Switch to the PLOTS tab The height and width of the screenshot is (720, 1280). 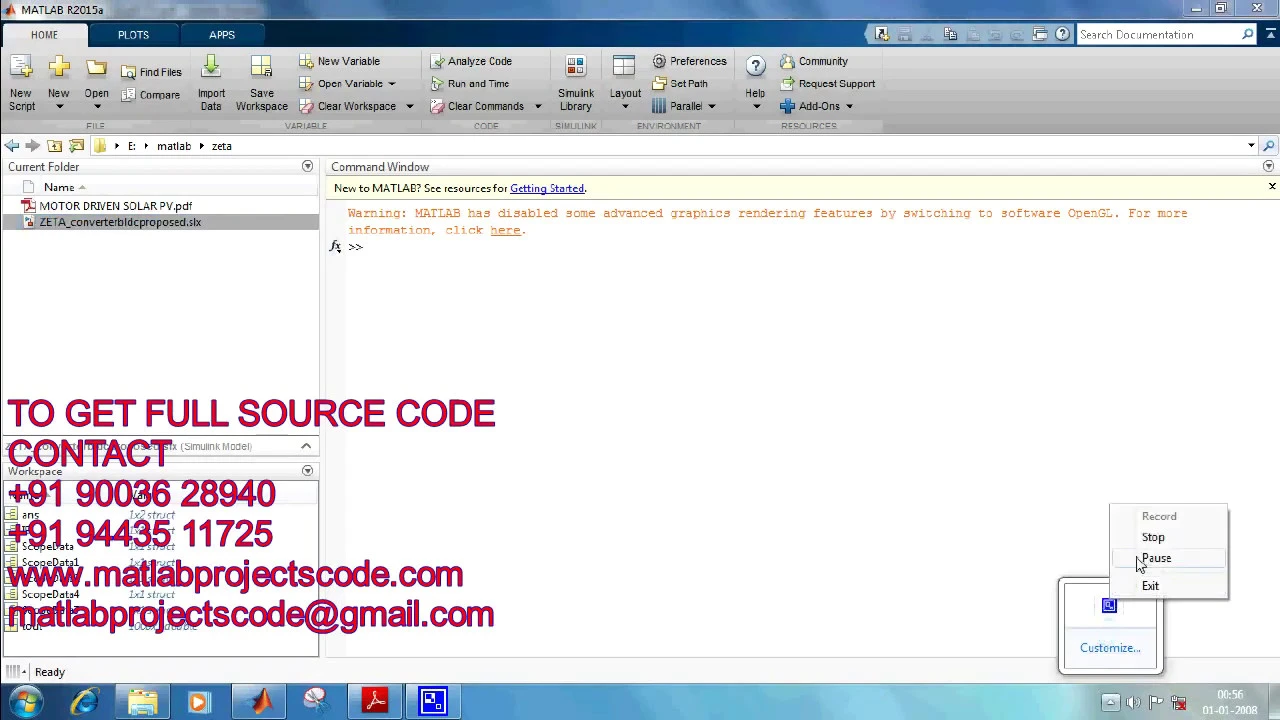point(133,35)
